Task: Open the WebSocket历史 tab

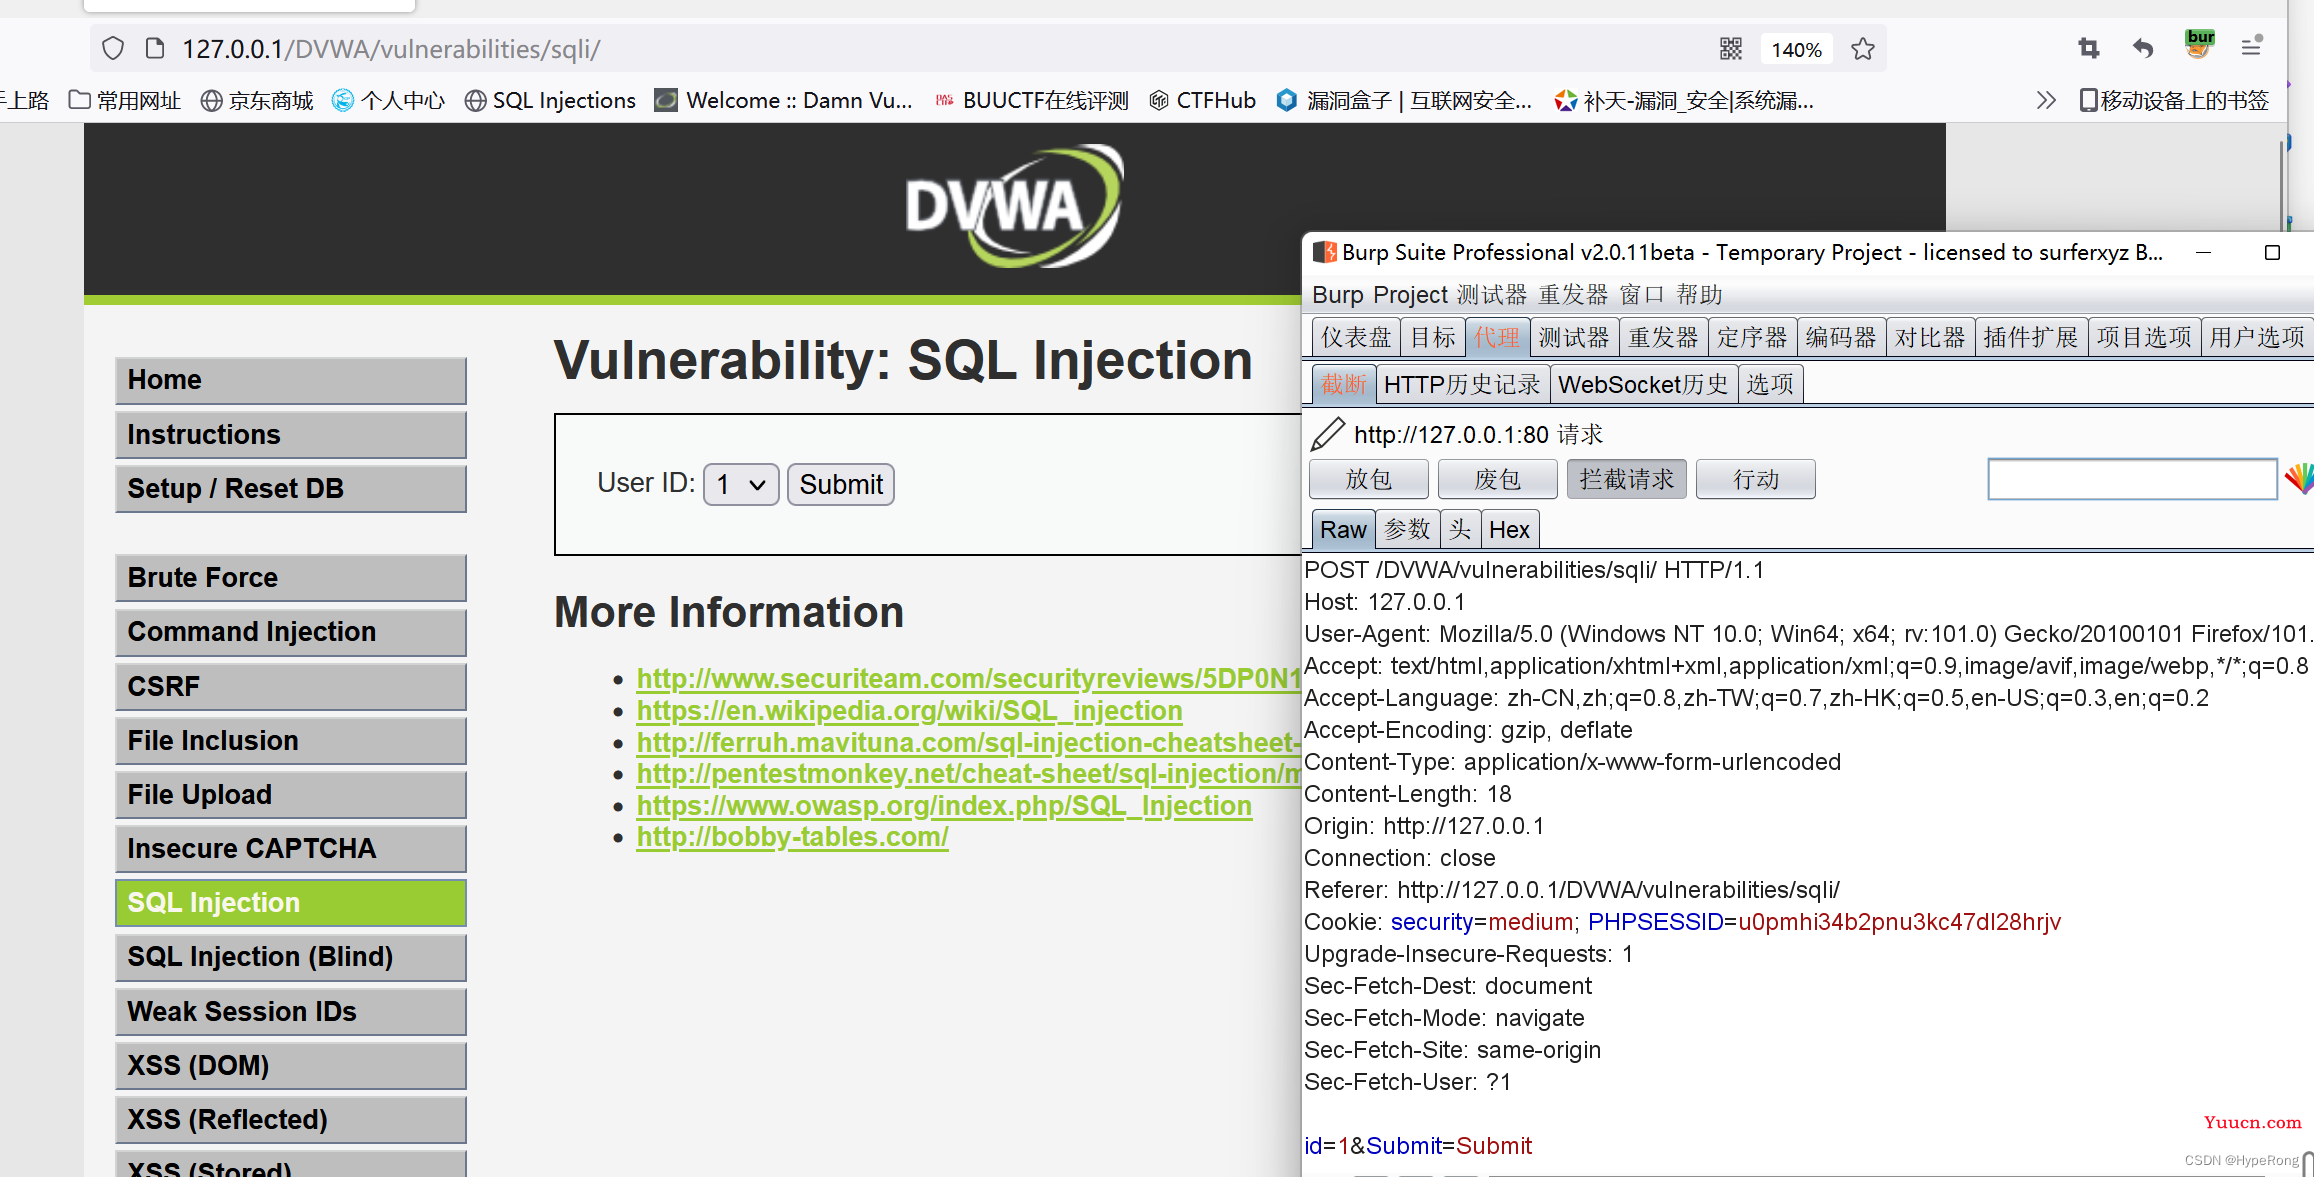Action: pyautogui.click(x=1644, y=385)
